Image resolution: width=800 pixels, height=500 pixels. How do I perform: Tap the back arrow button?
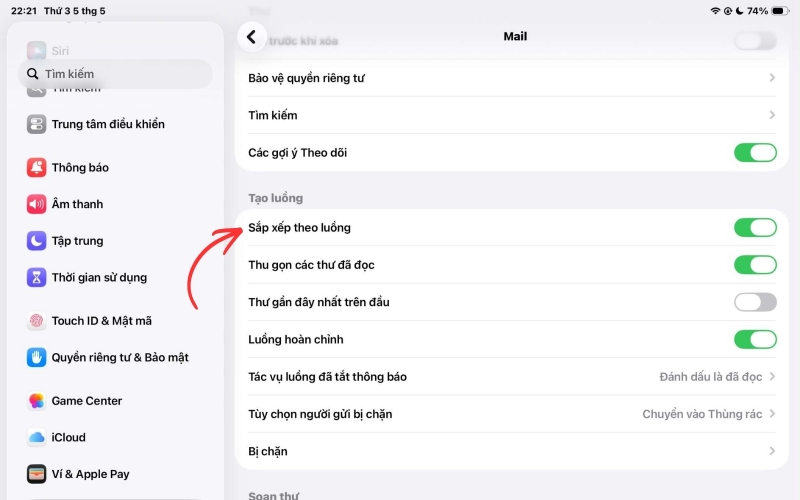point(252,37)
